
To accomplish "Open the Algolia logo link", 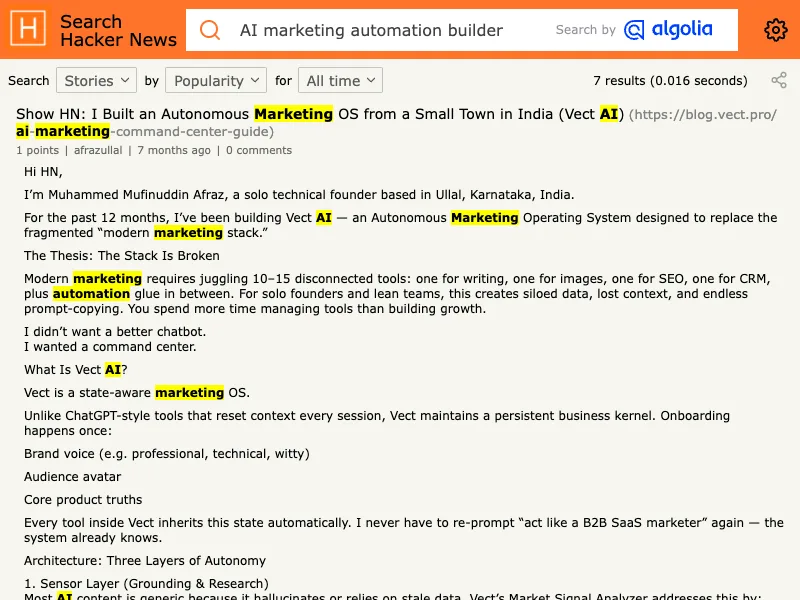I will [x=668, y=30].
